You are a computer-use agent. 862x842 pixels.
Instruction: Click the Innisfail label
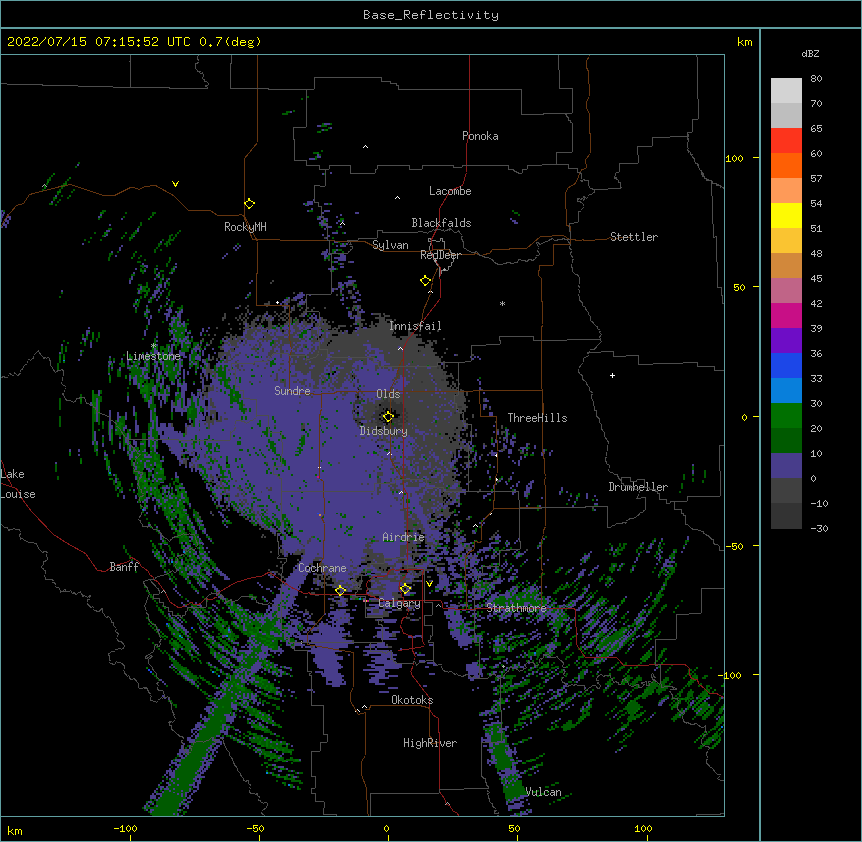pyautogui.click(x=415, y=326)
